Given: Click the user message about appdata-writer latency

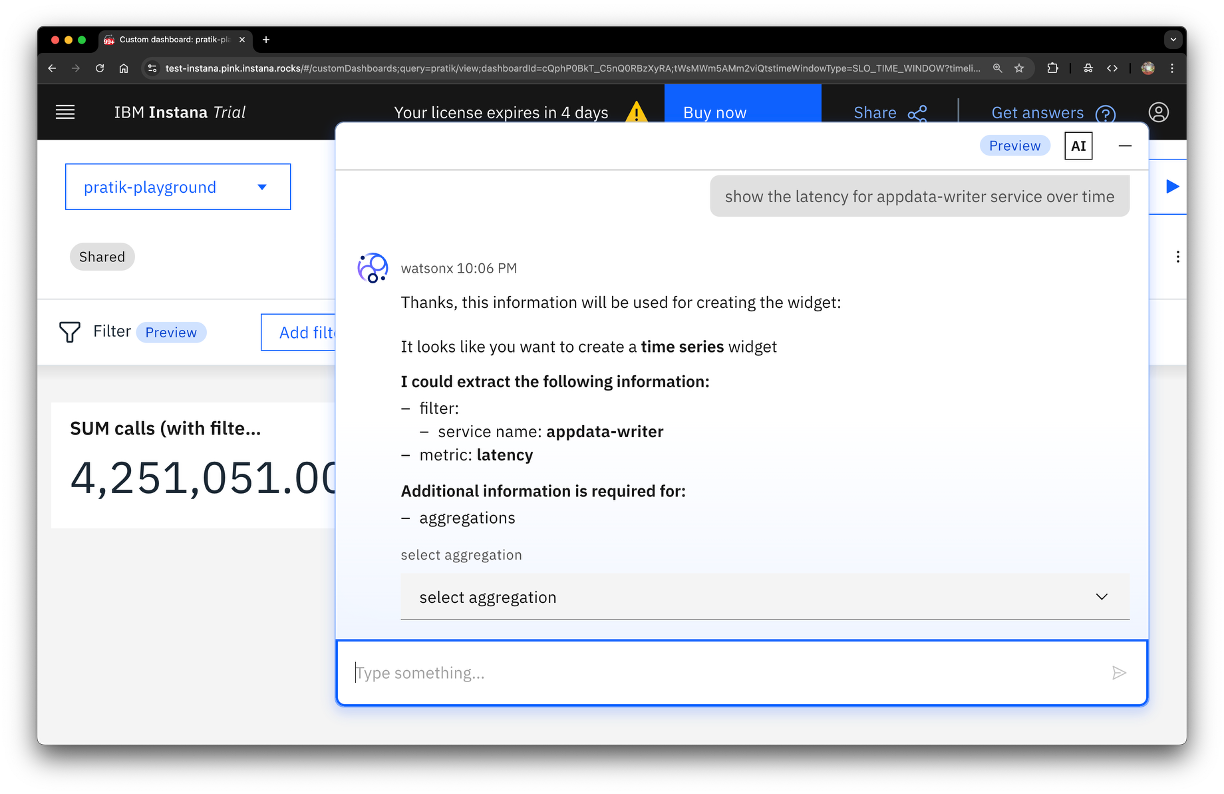Looking at the screenshot, I should tap(920, 196).
